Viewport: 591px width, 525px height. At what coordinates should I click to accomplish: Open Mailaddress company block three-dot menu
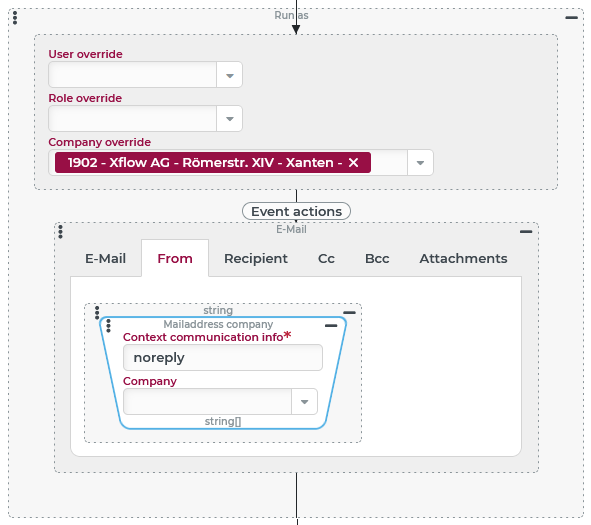109,326
